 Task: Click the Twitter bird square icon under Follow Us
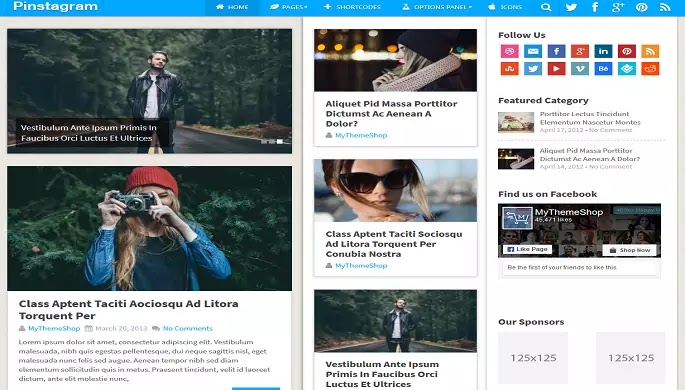click(533, 69)
